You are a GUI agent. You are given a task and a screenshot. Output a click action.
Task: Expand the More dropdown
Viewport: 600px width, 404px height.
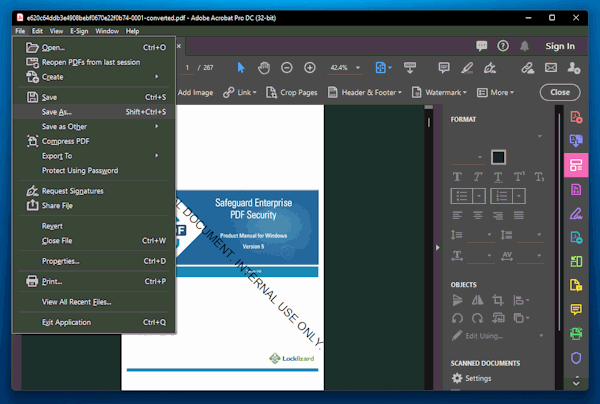click(495, 93)
